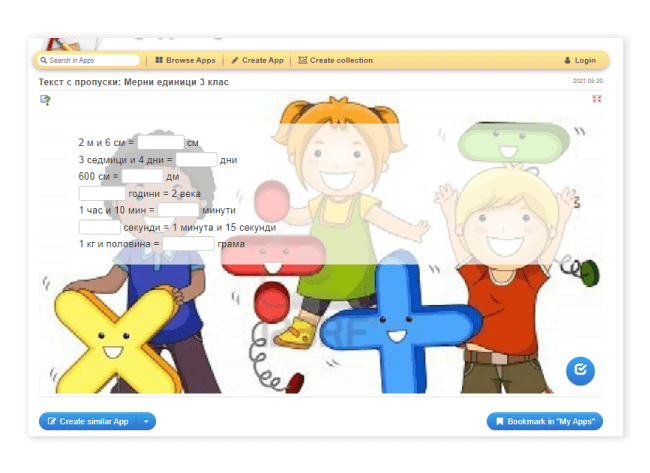Image resolution: width=650 pixels, height=473 pixels.
Task: Click the blank after '2 м и 6 см ='
Action: coord(160,143)
